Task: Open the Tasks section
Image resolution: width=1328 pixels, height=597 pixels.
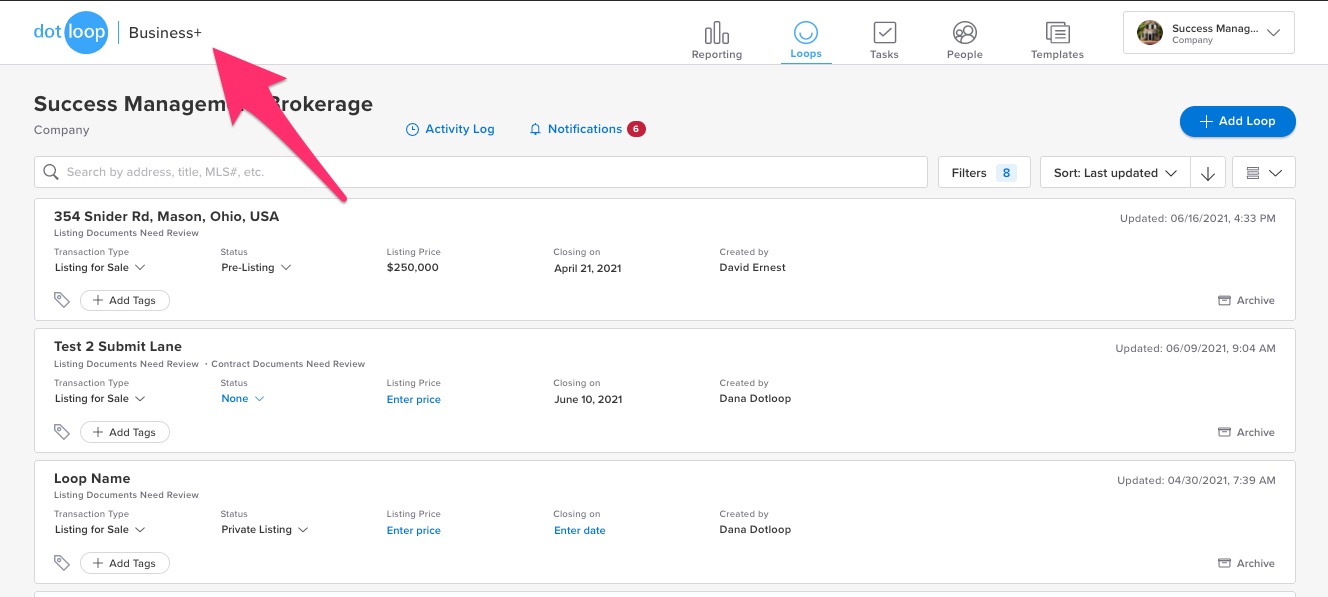Action: pyautogui.click(x=884, y=38)
